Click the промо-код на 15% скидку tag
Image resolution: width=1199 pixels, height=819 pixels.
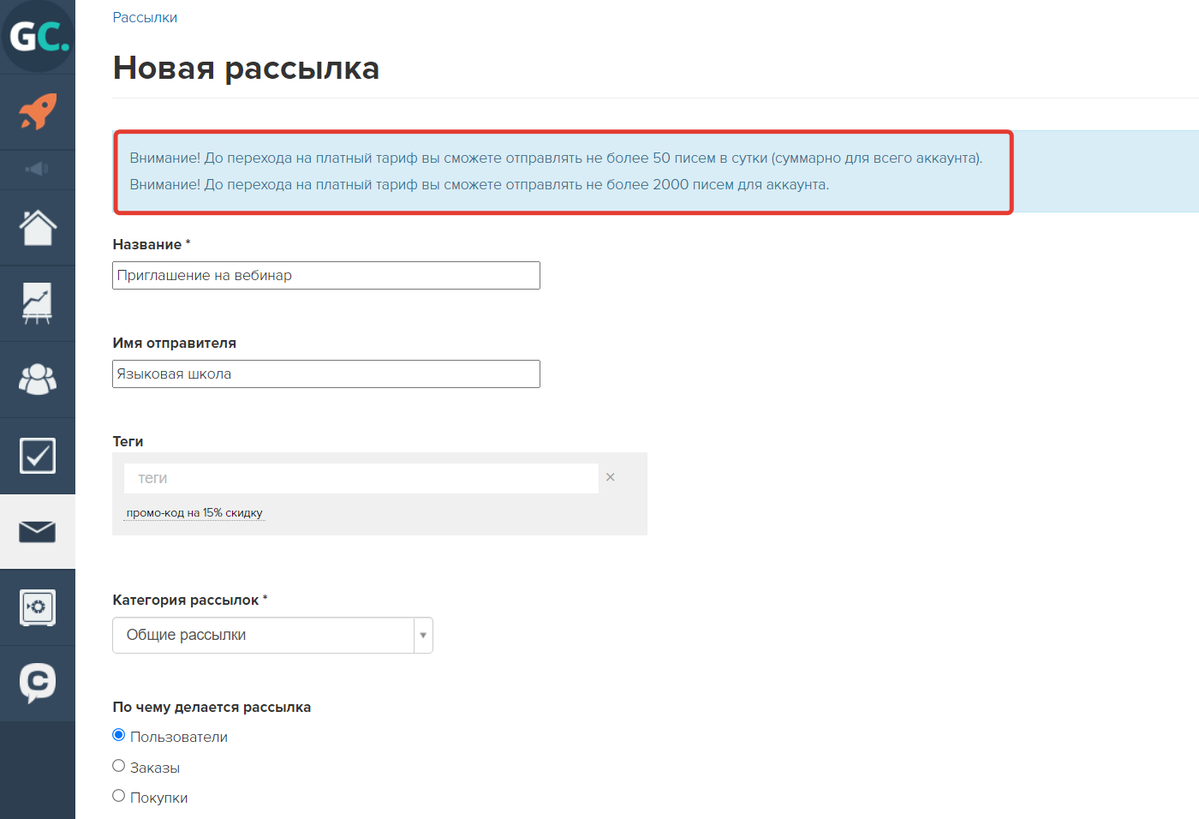point(194,513)
